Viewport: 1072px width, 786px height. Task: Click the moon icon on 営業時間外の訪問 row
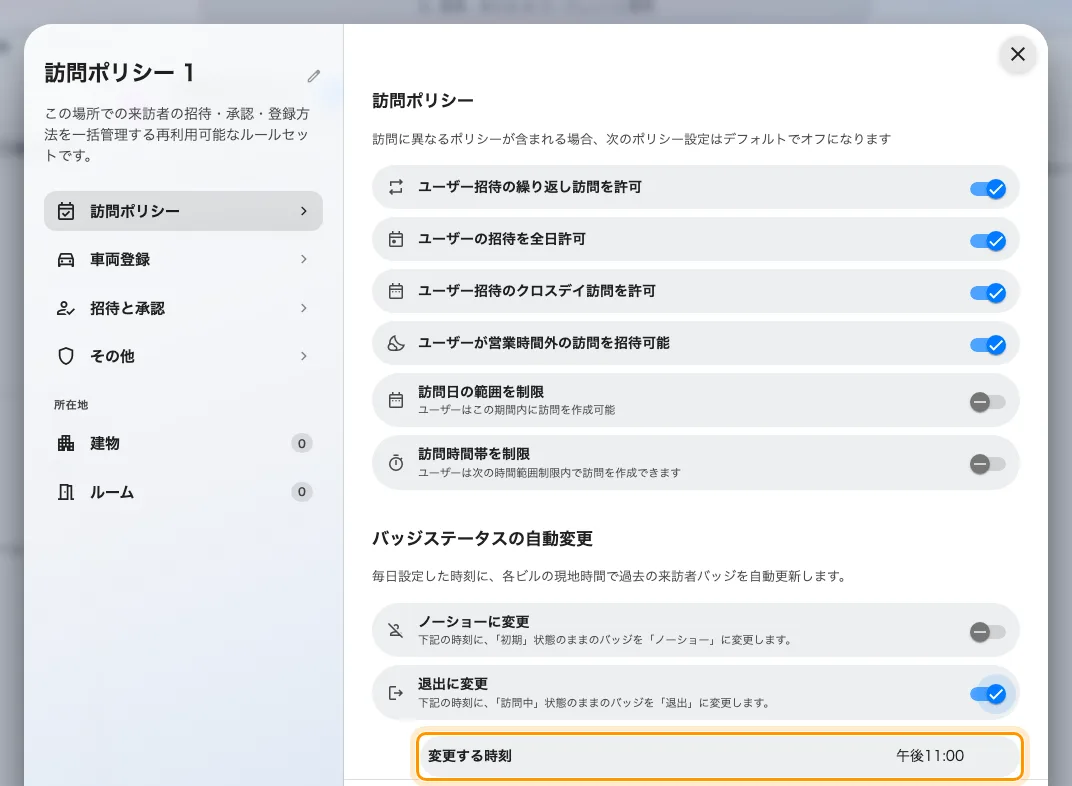tap(396, 343)
